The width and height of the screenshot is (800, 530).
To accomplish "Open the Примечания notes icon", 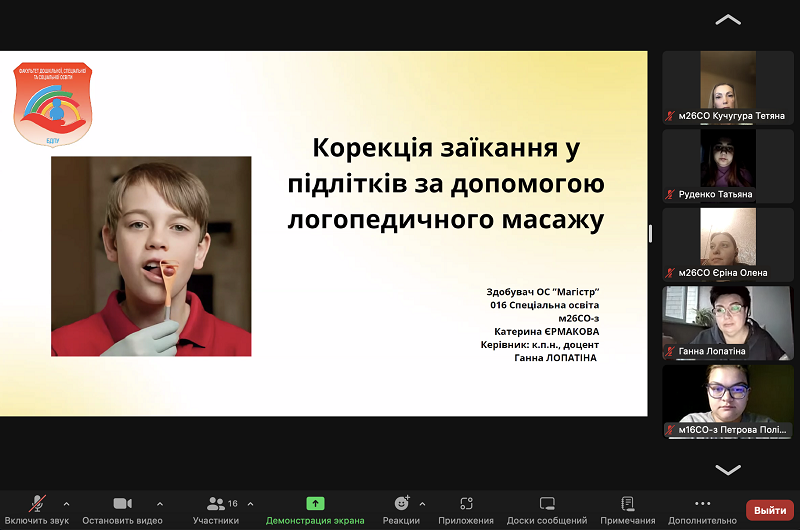I will (x=628, y=504).
